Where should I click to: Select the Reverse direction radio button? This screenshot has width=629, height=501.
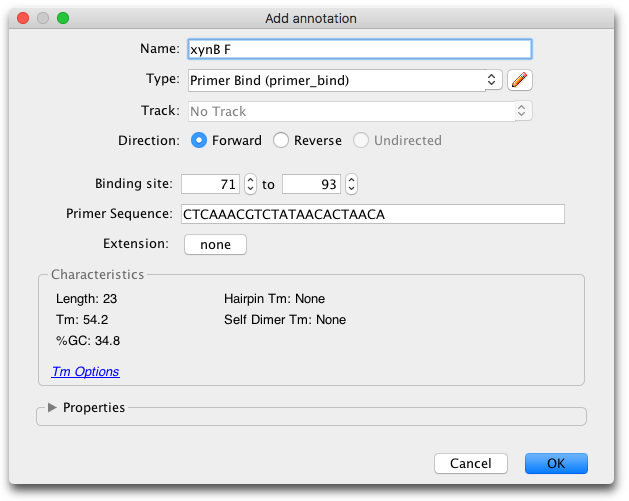281,140
